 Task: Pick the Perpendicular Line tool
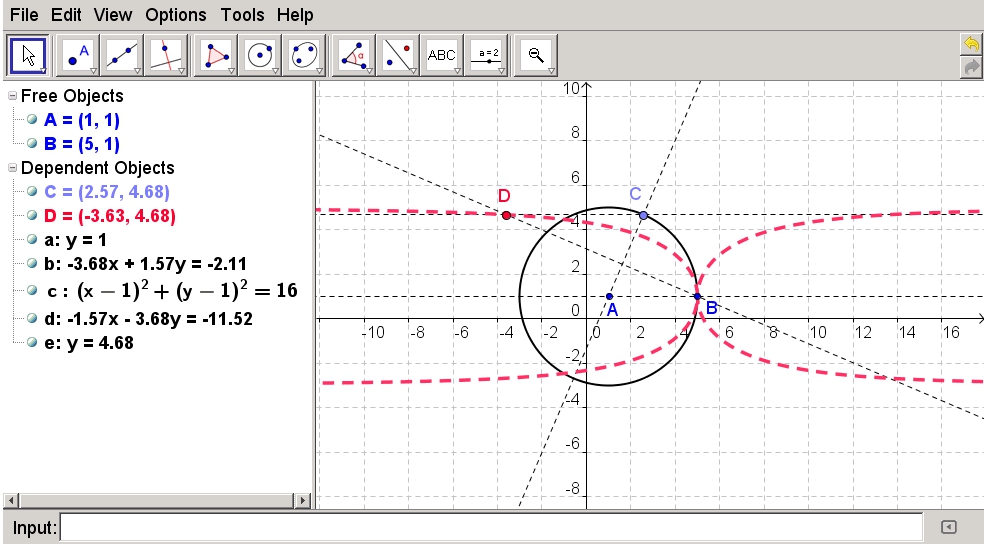click(x=167, y=55)
